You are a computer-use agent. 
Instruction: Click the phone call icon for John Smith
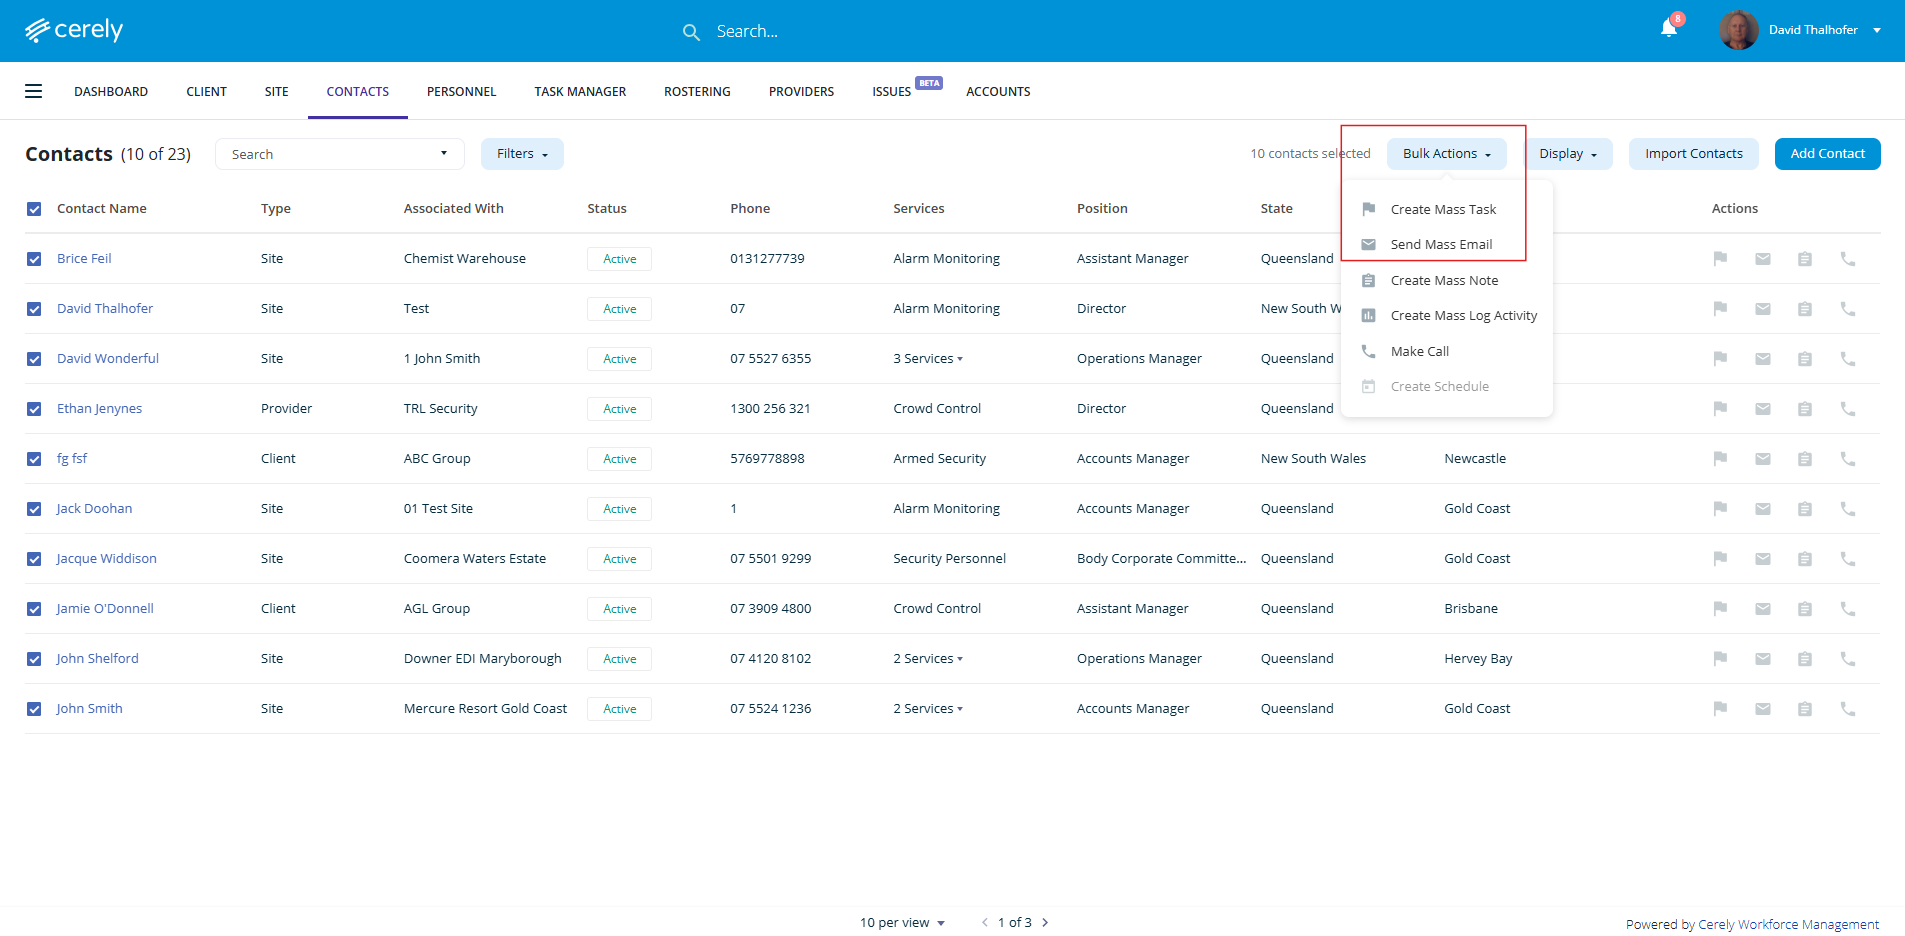point(1847,709)
